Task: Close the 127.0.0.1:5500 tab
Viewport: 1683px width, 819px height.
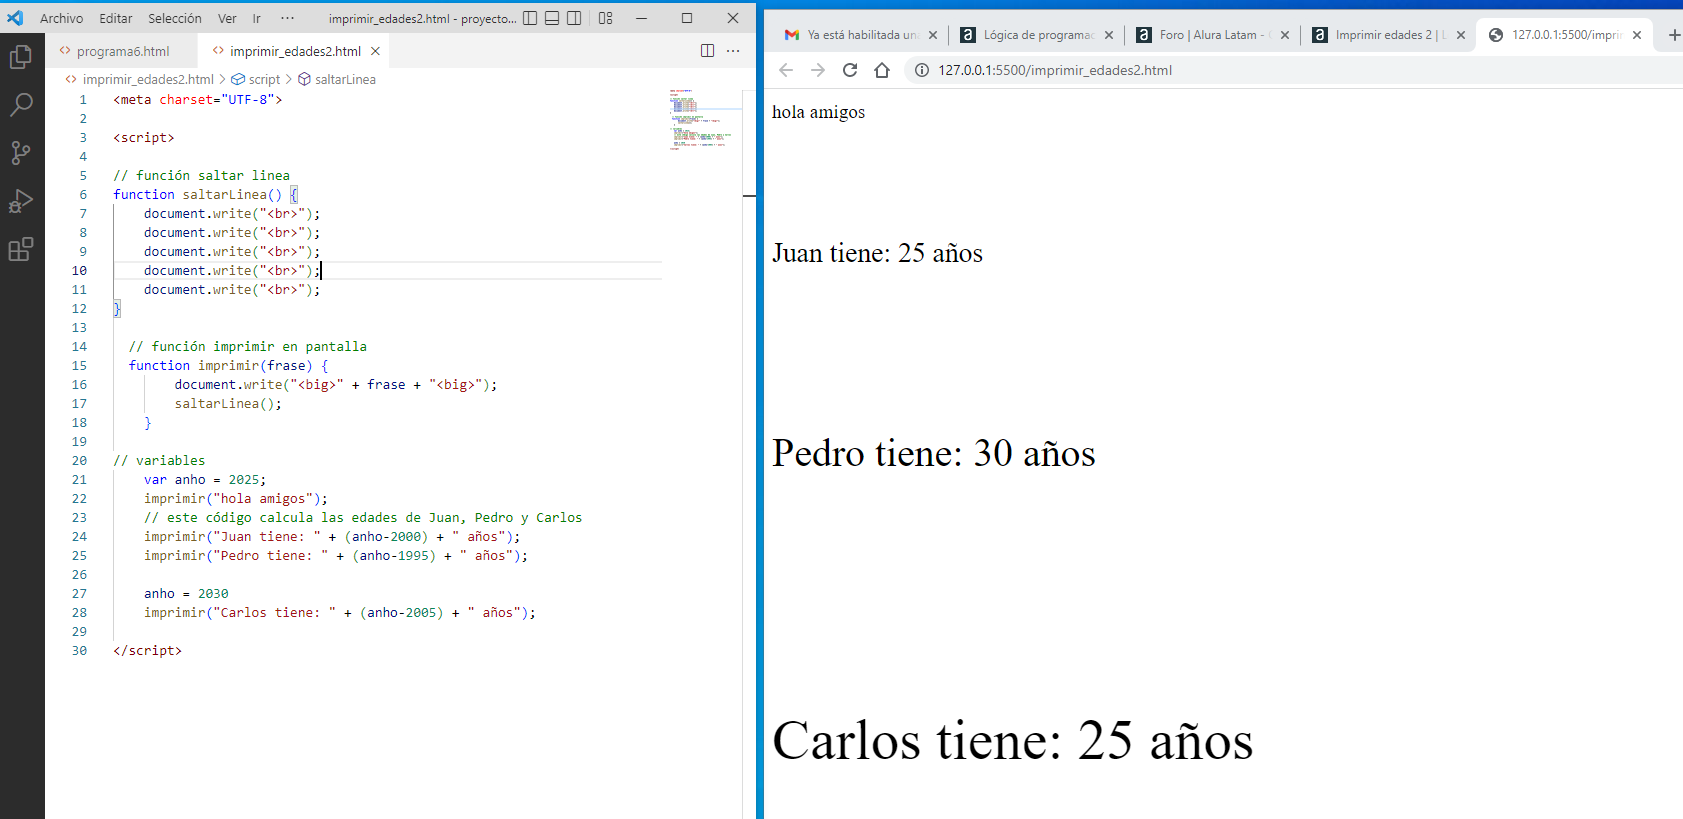Action: click(x=1637, y=35)
